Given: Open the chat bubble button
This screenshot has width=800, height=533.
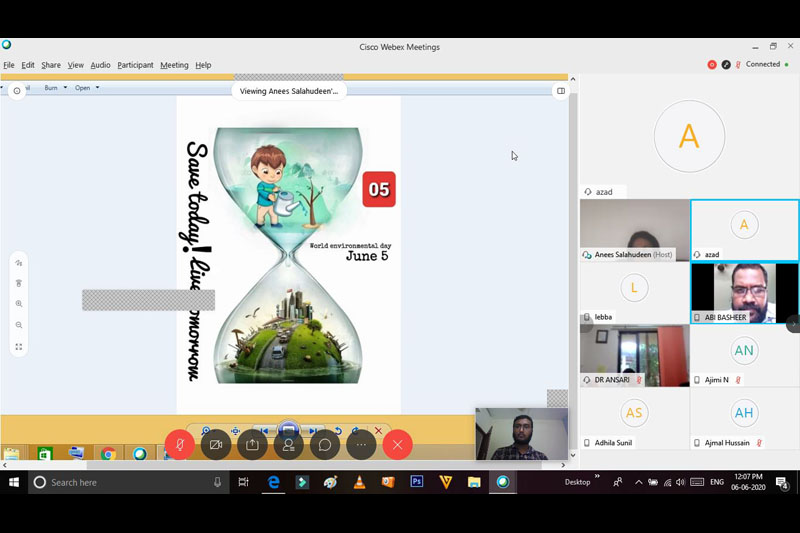Looking at the screenshot, I should tap(325, 445).
